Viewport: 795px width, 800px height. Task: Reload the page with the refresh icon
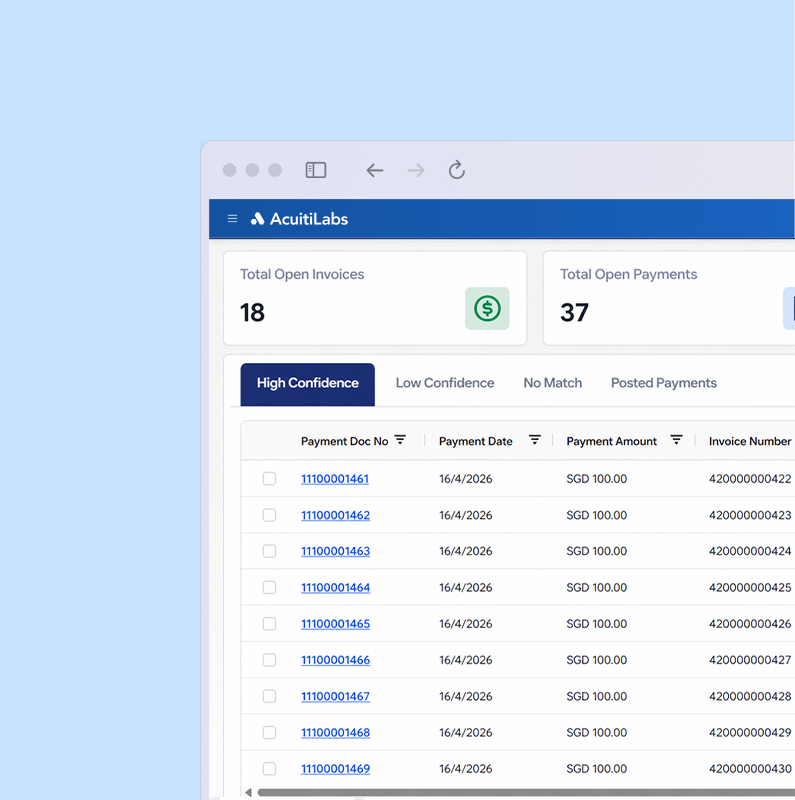(x=457, y=170)
